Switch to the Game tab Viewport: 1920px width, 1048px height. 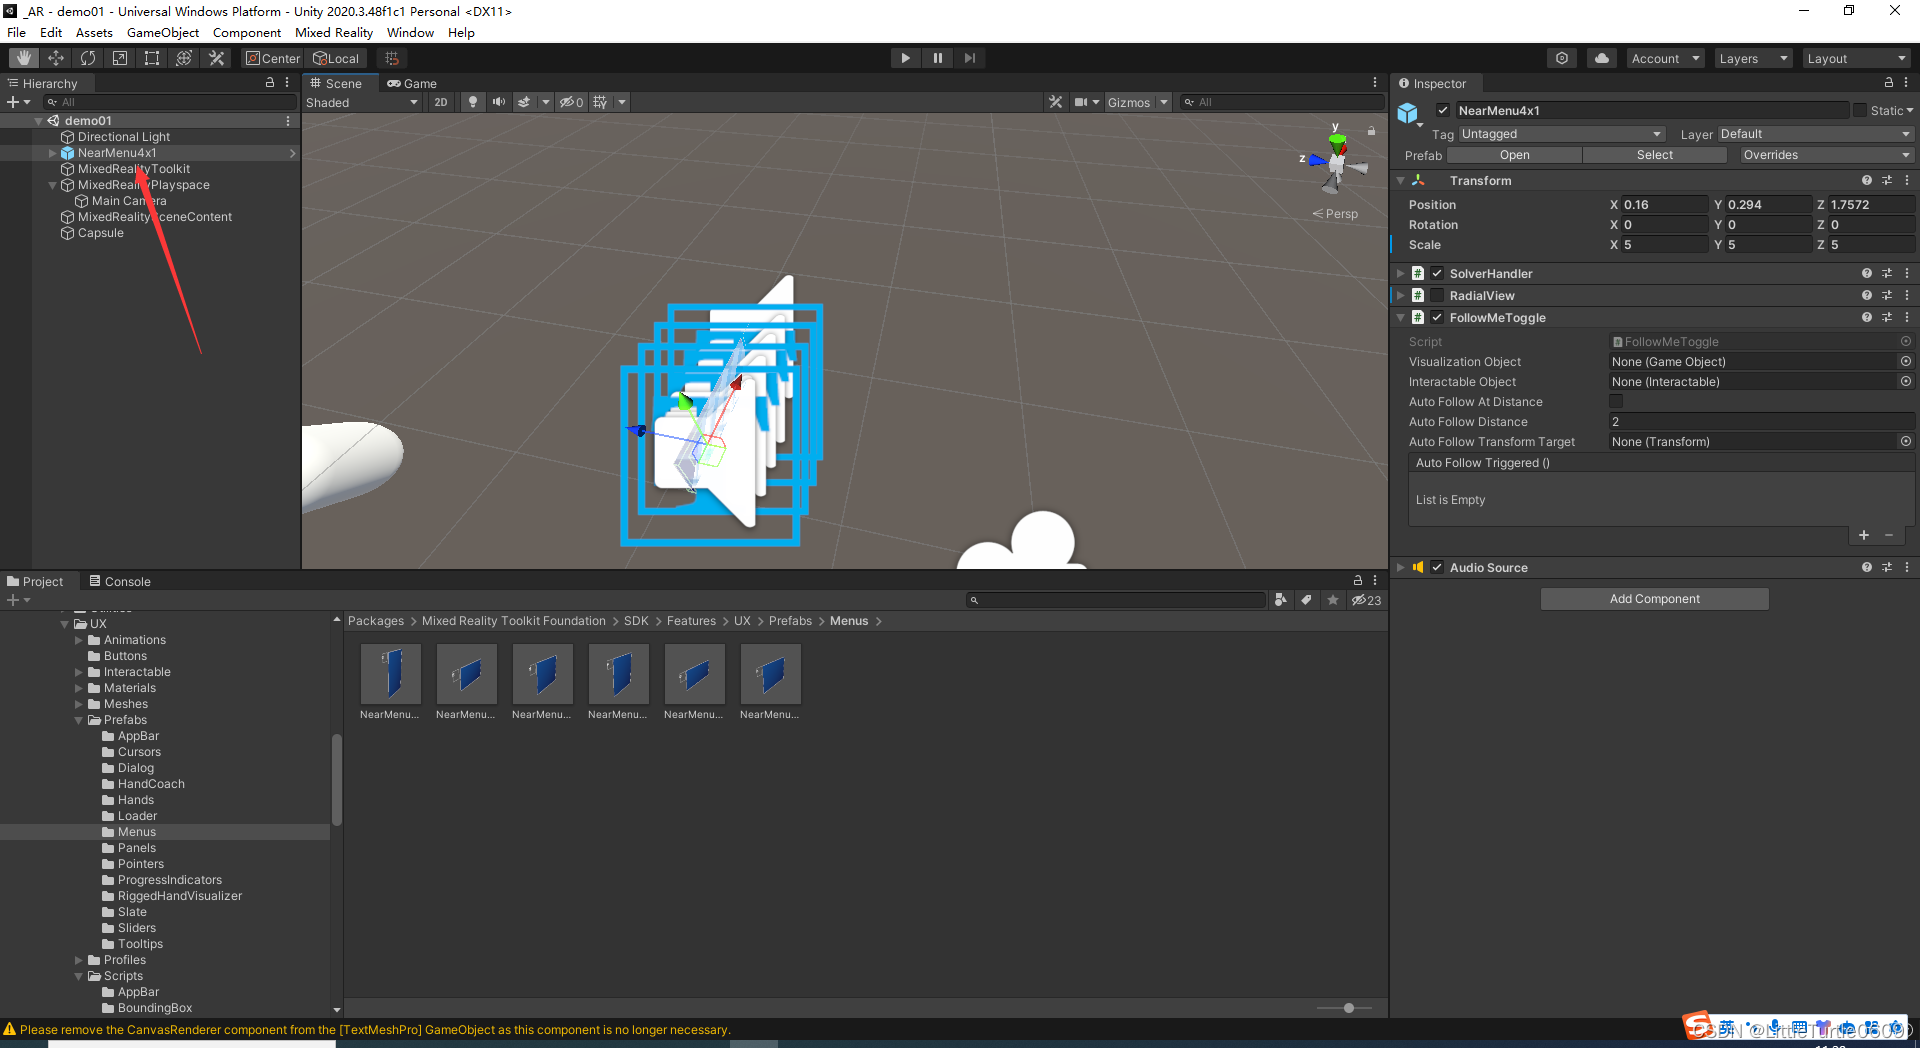tap(412, 83)
